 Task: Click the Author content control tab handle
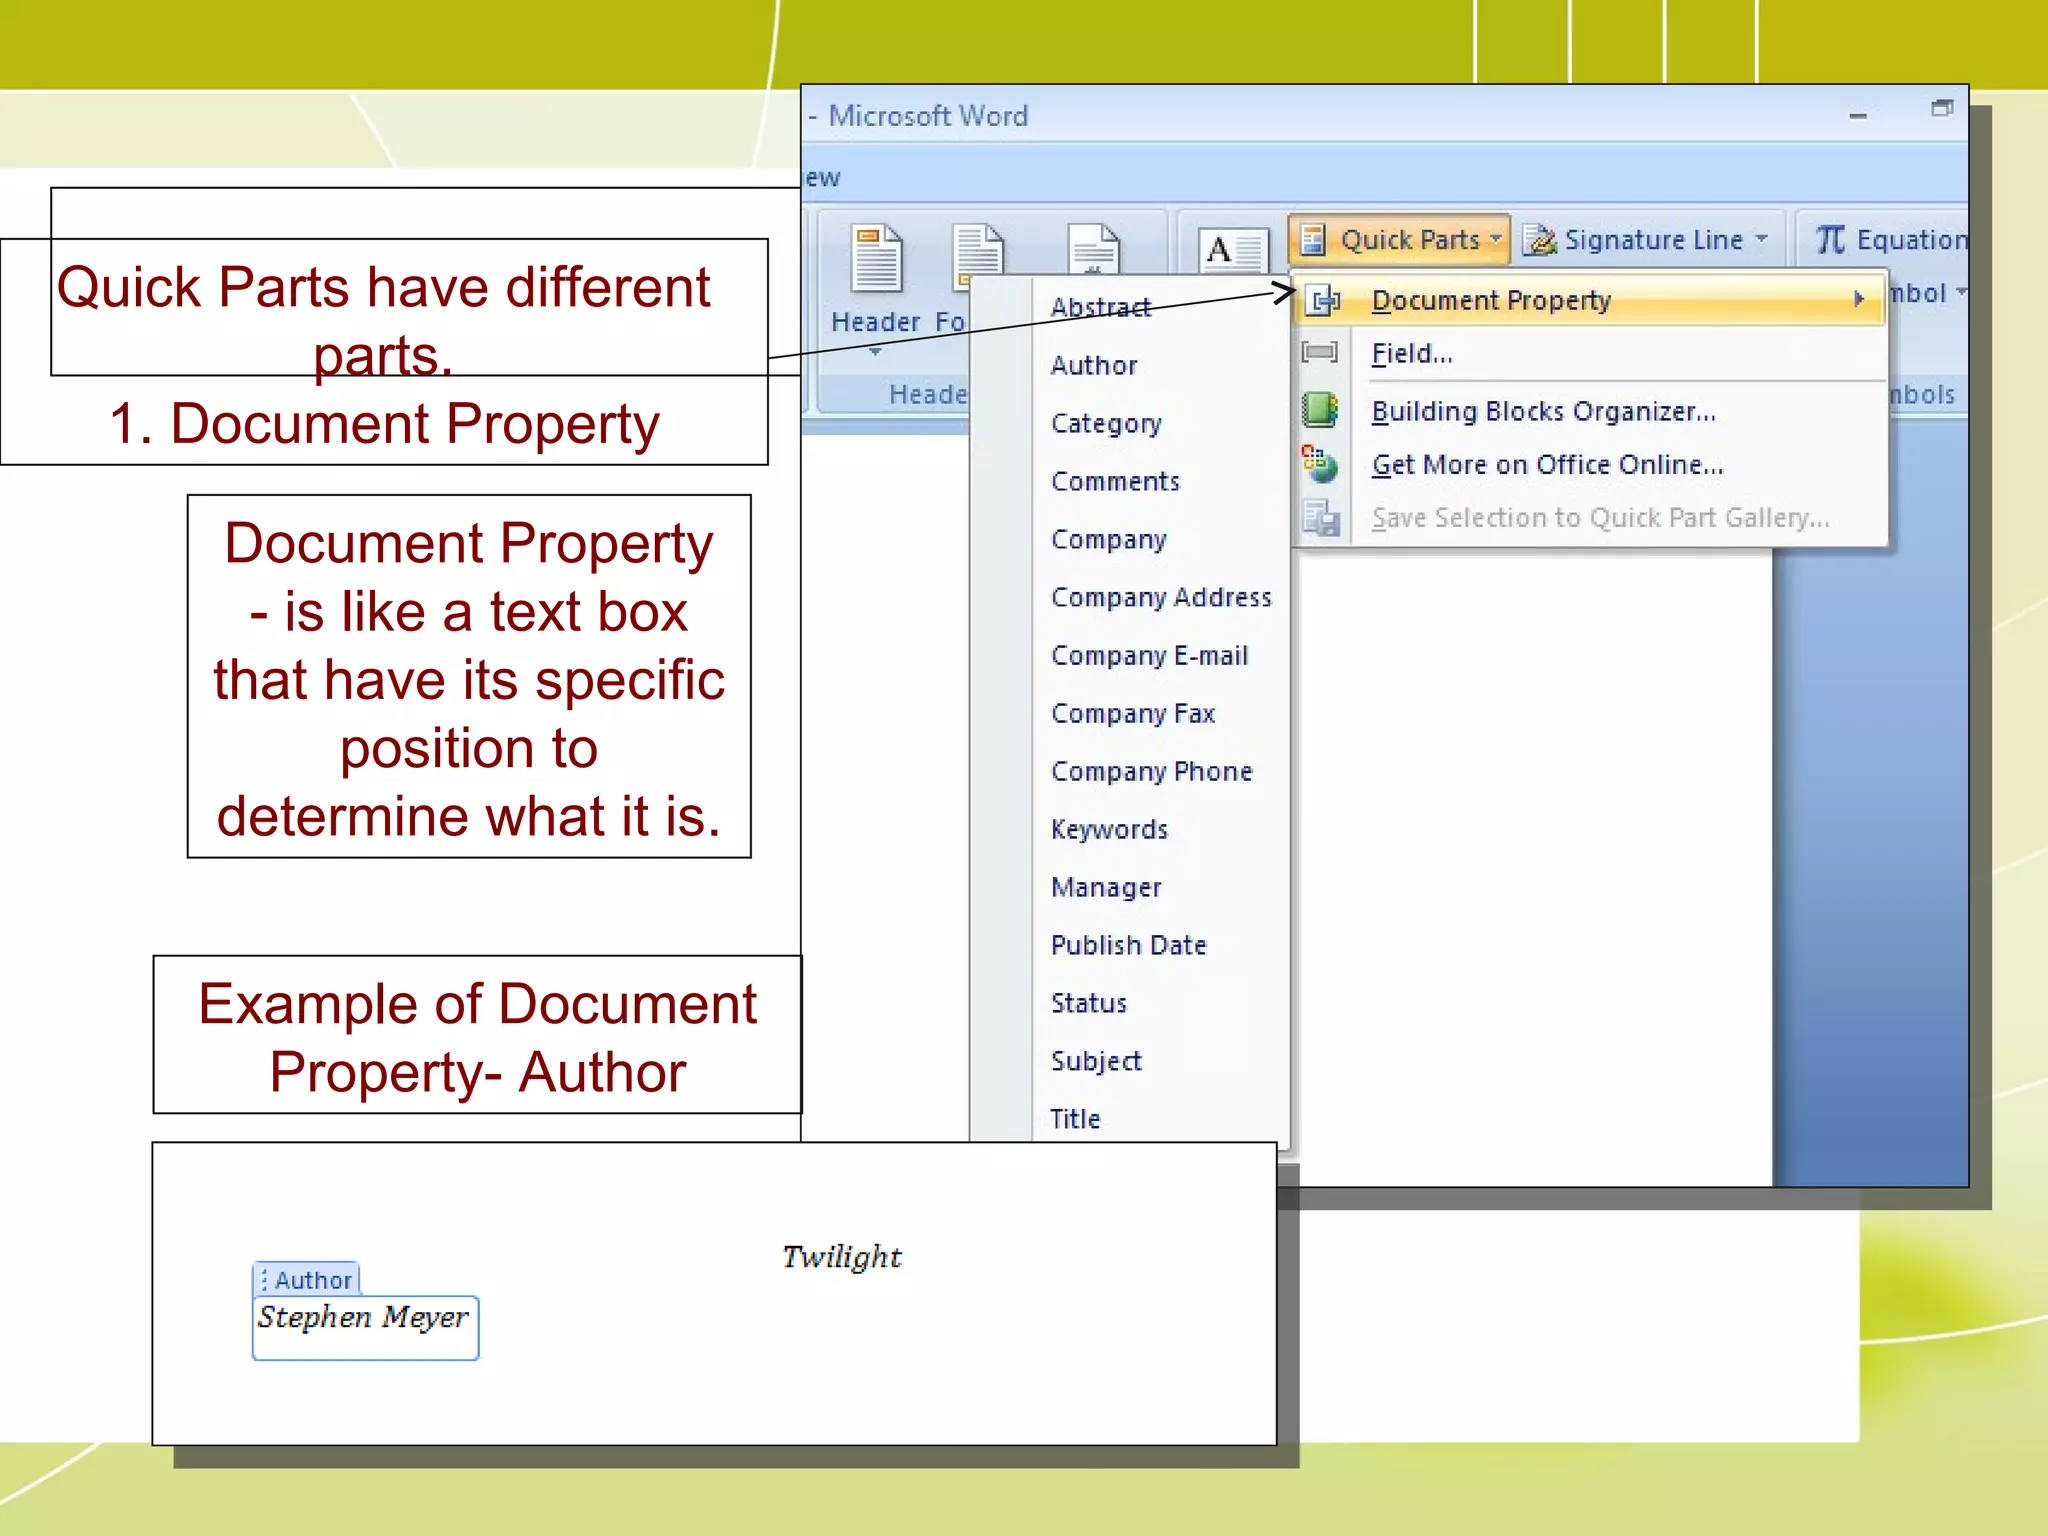[x=306, y=1279]
